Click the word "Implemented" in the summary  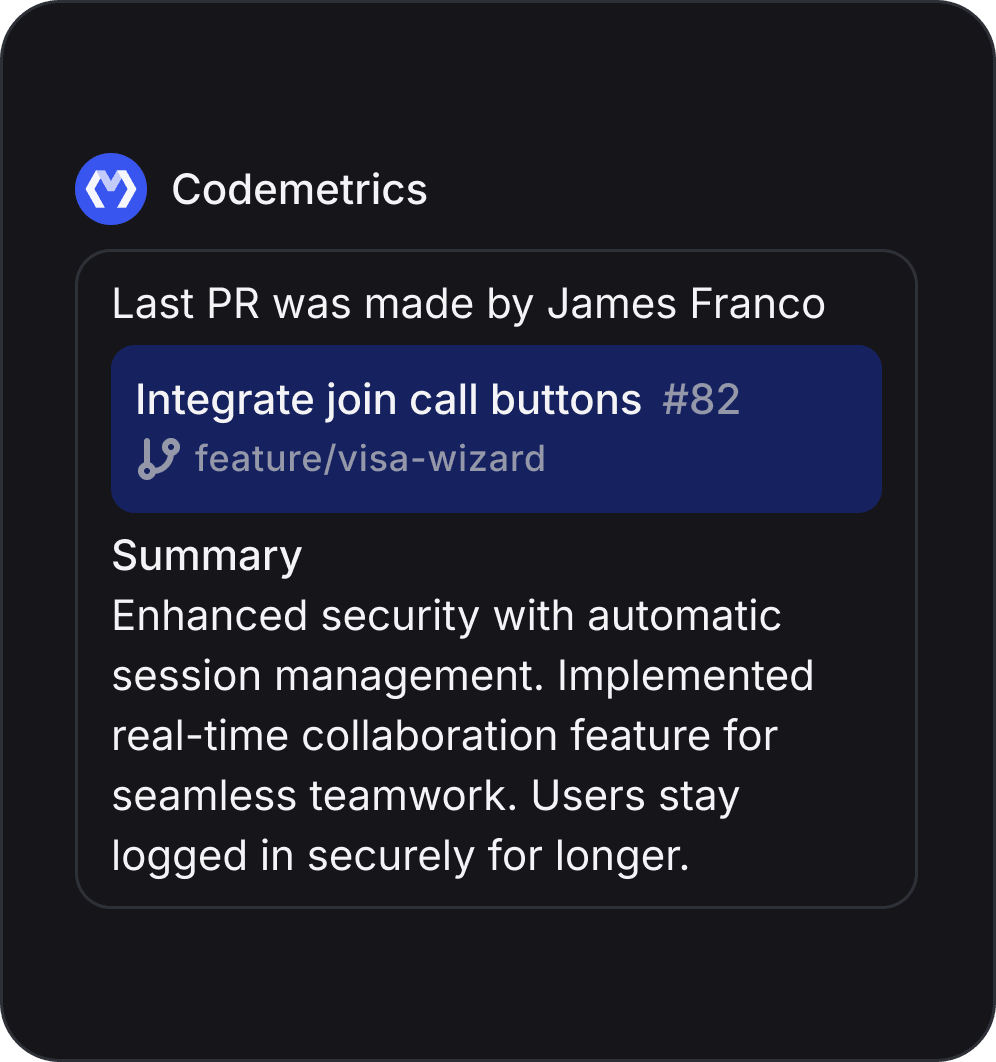(x=685, y=676)
